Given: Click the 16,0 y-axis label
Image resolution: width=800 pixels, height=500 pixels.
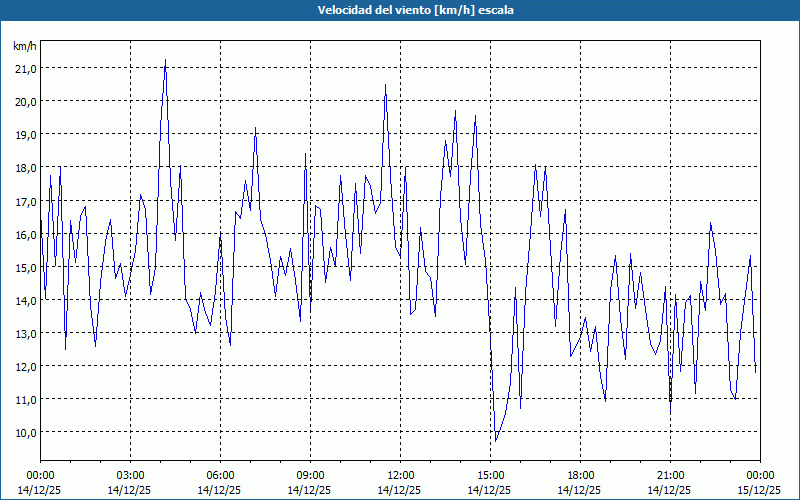Looking at the screenshot, I should [x=25, y=234].
